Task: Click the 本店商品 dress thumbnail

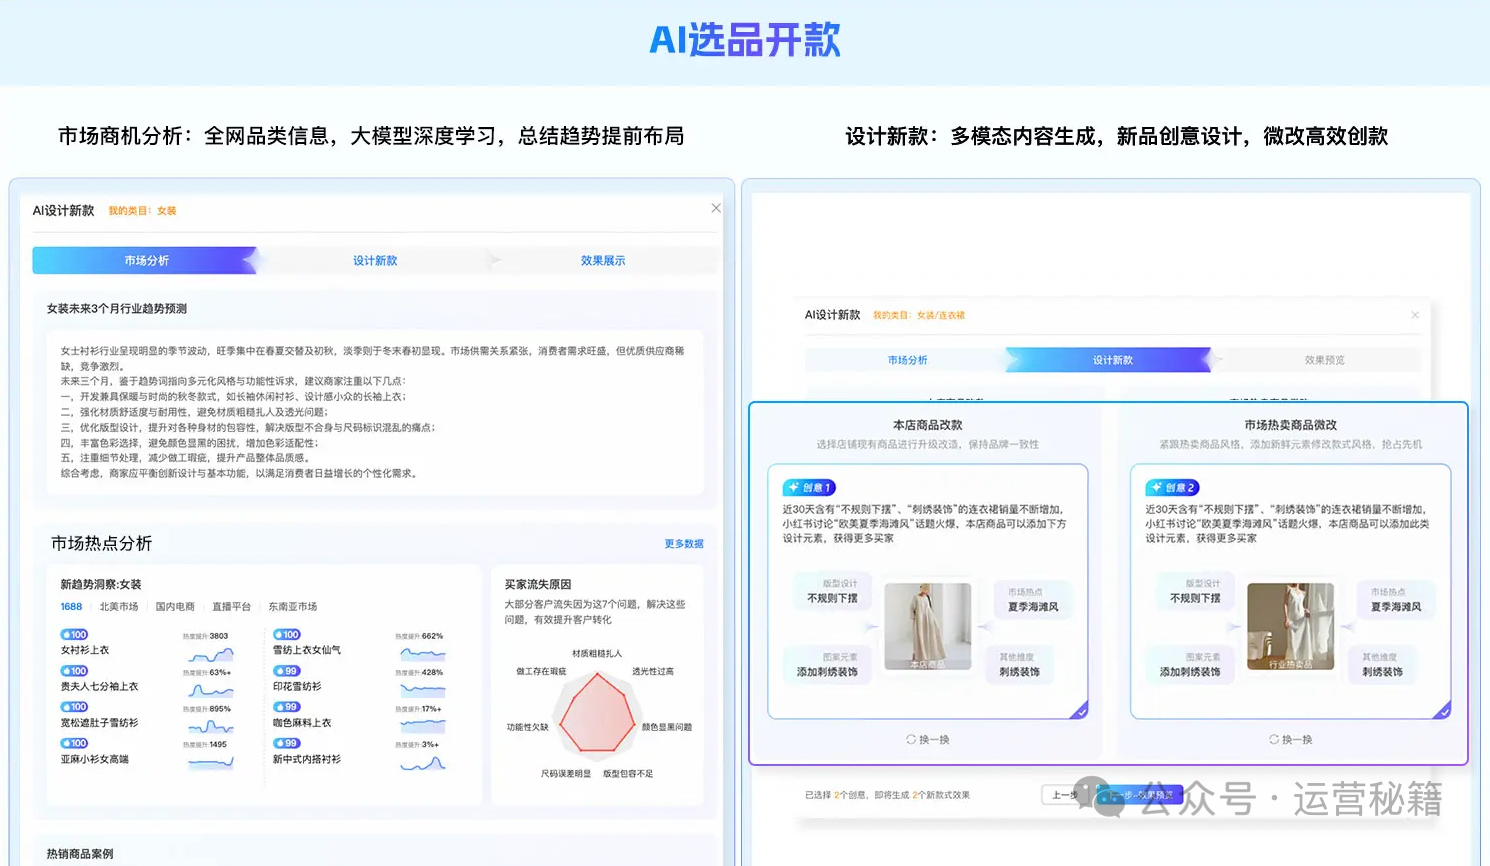Action: tap(927, 627)
